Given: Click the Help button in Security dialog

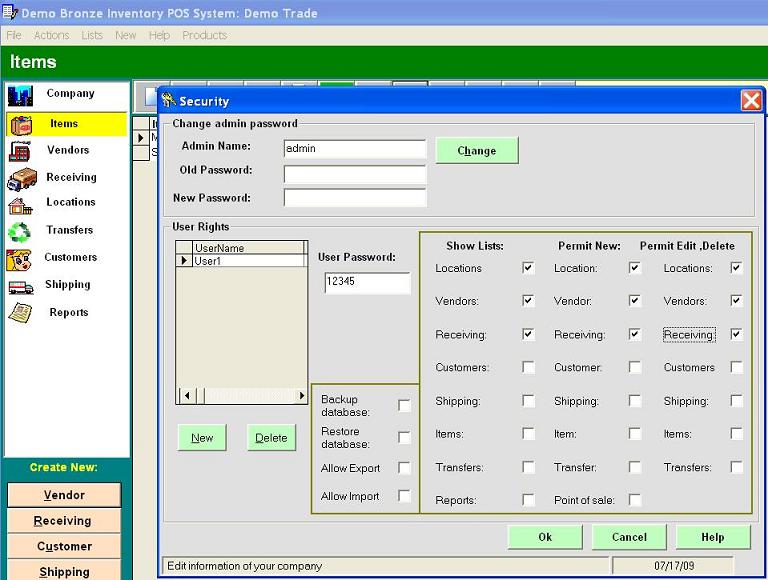Looking at the screenshot, I should tap(713, 537).
